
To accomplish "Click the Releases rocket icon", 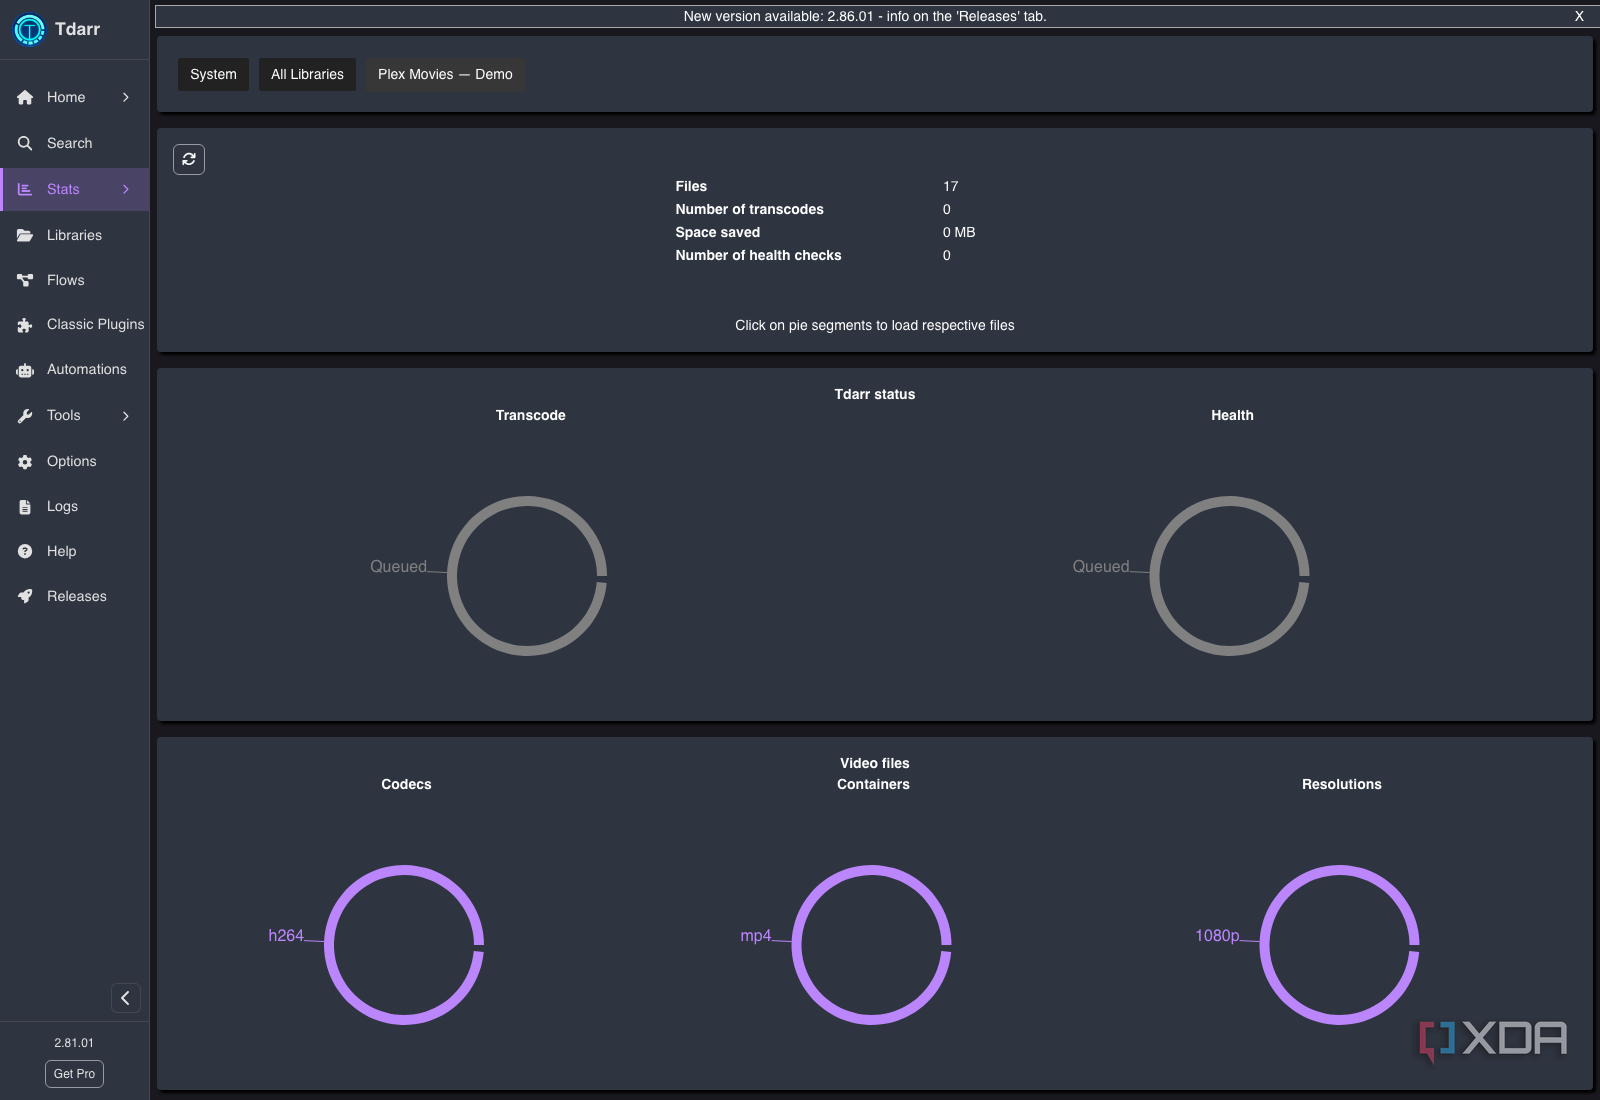I will 25,597.
